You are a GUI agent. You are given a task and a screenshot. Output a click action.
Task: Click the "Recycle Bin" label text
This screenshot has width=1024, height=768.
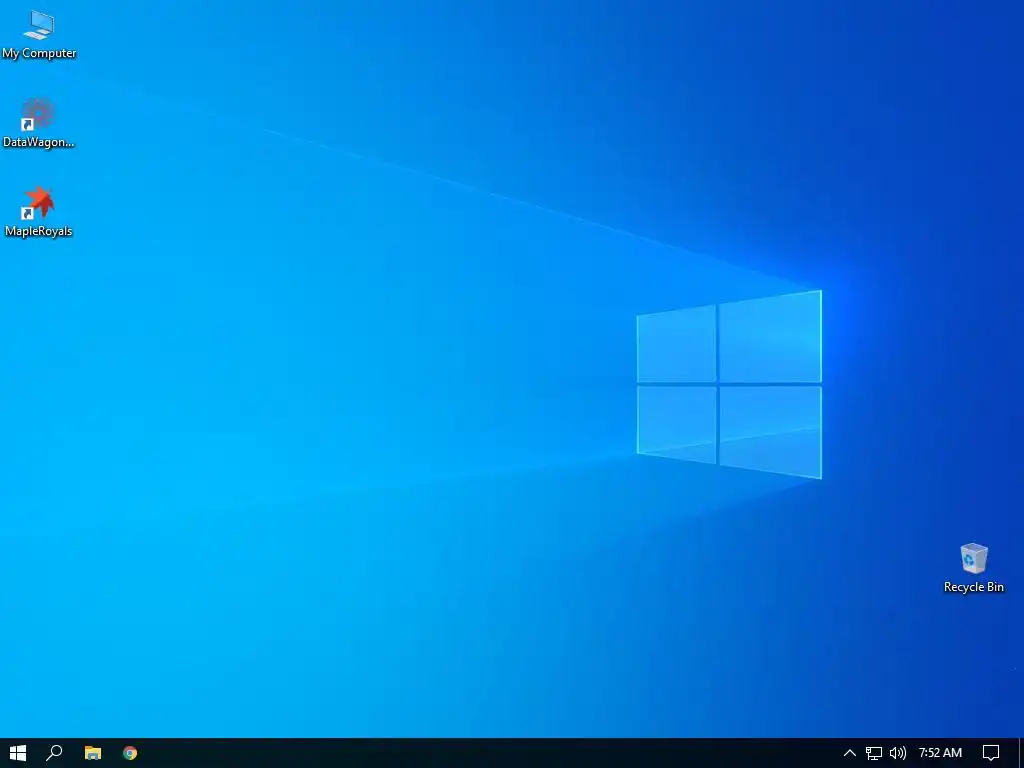pos(973,587)
